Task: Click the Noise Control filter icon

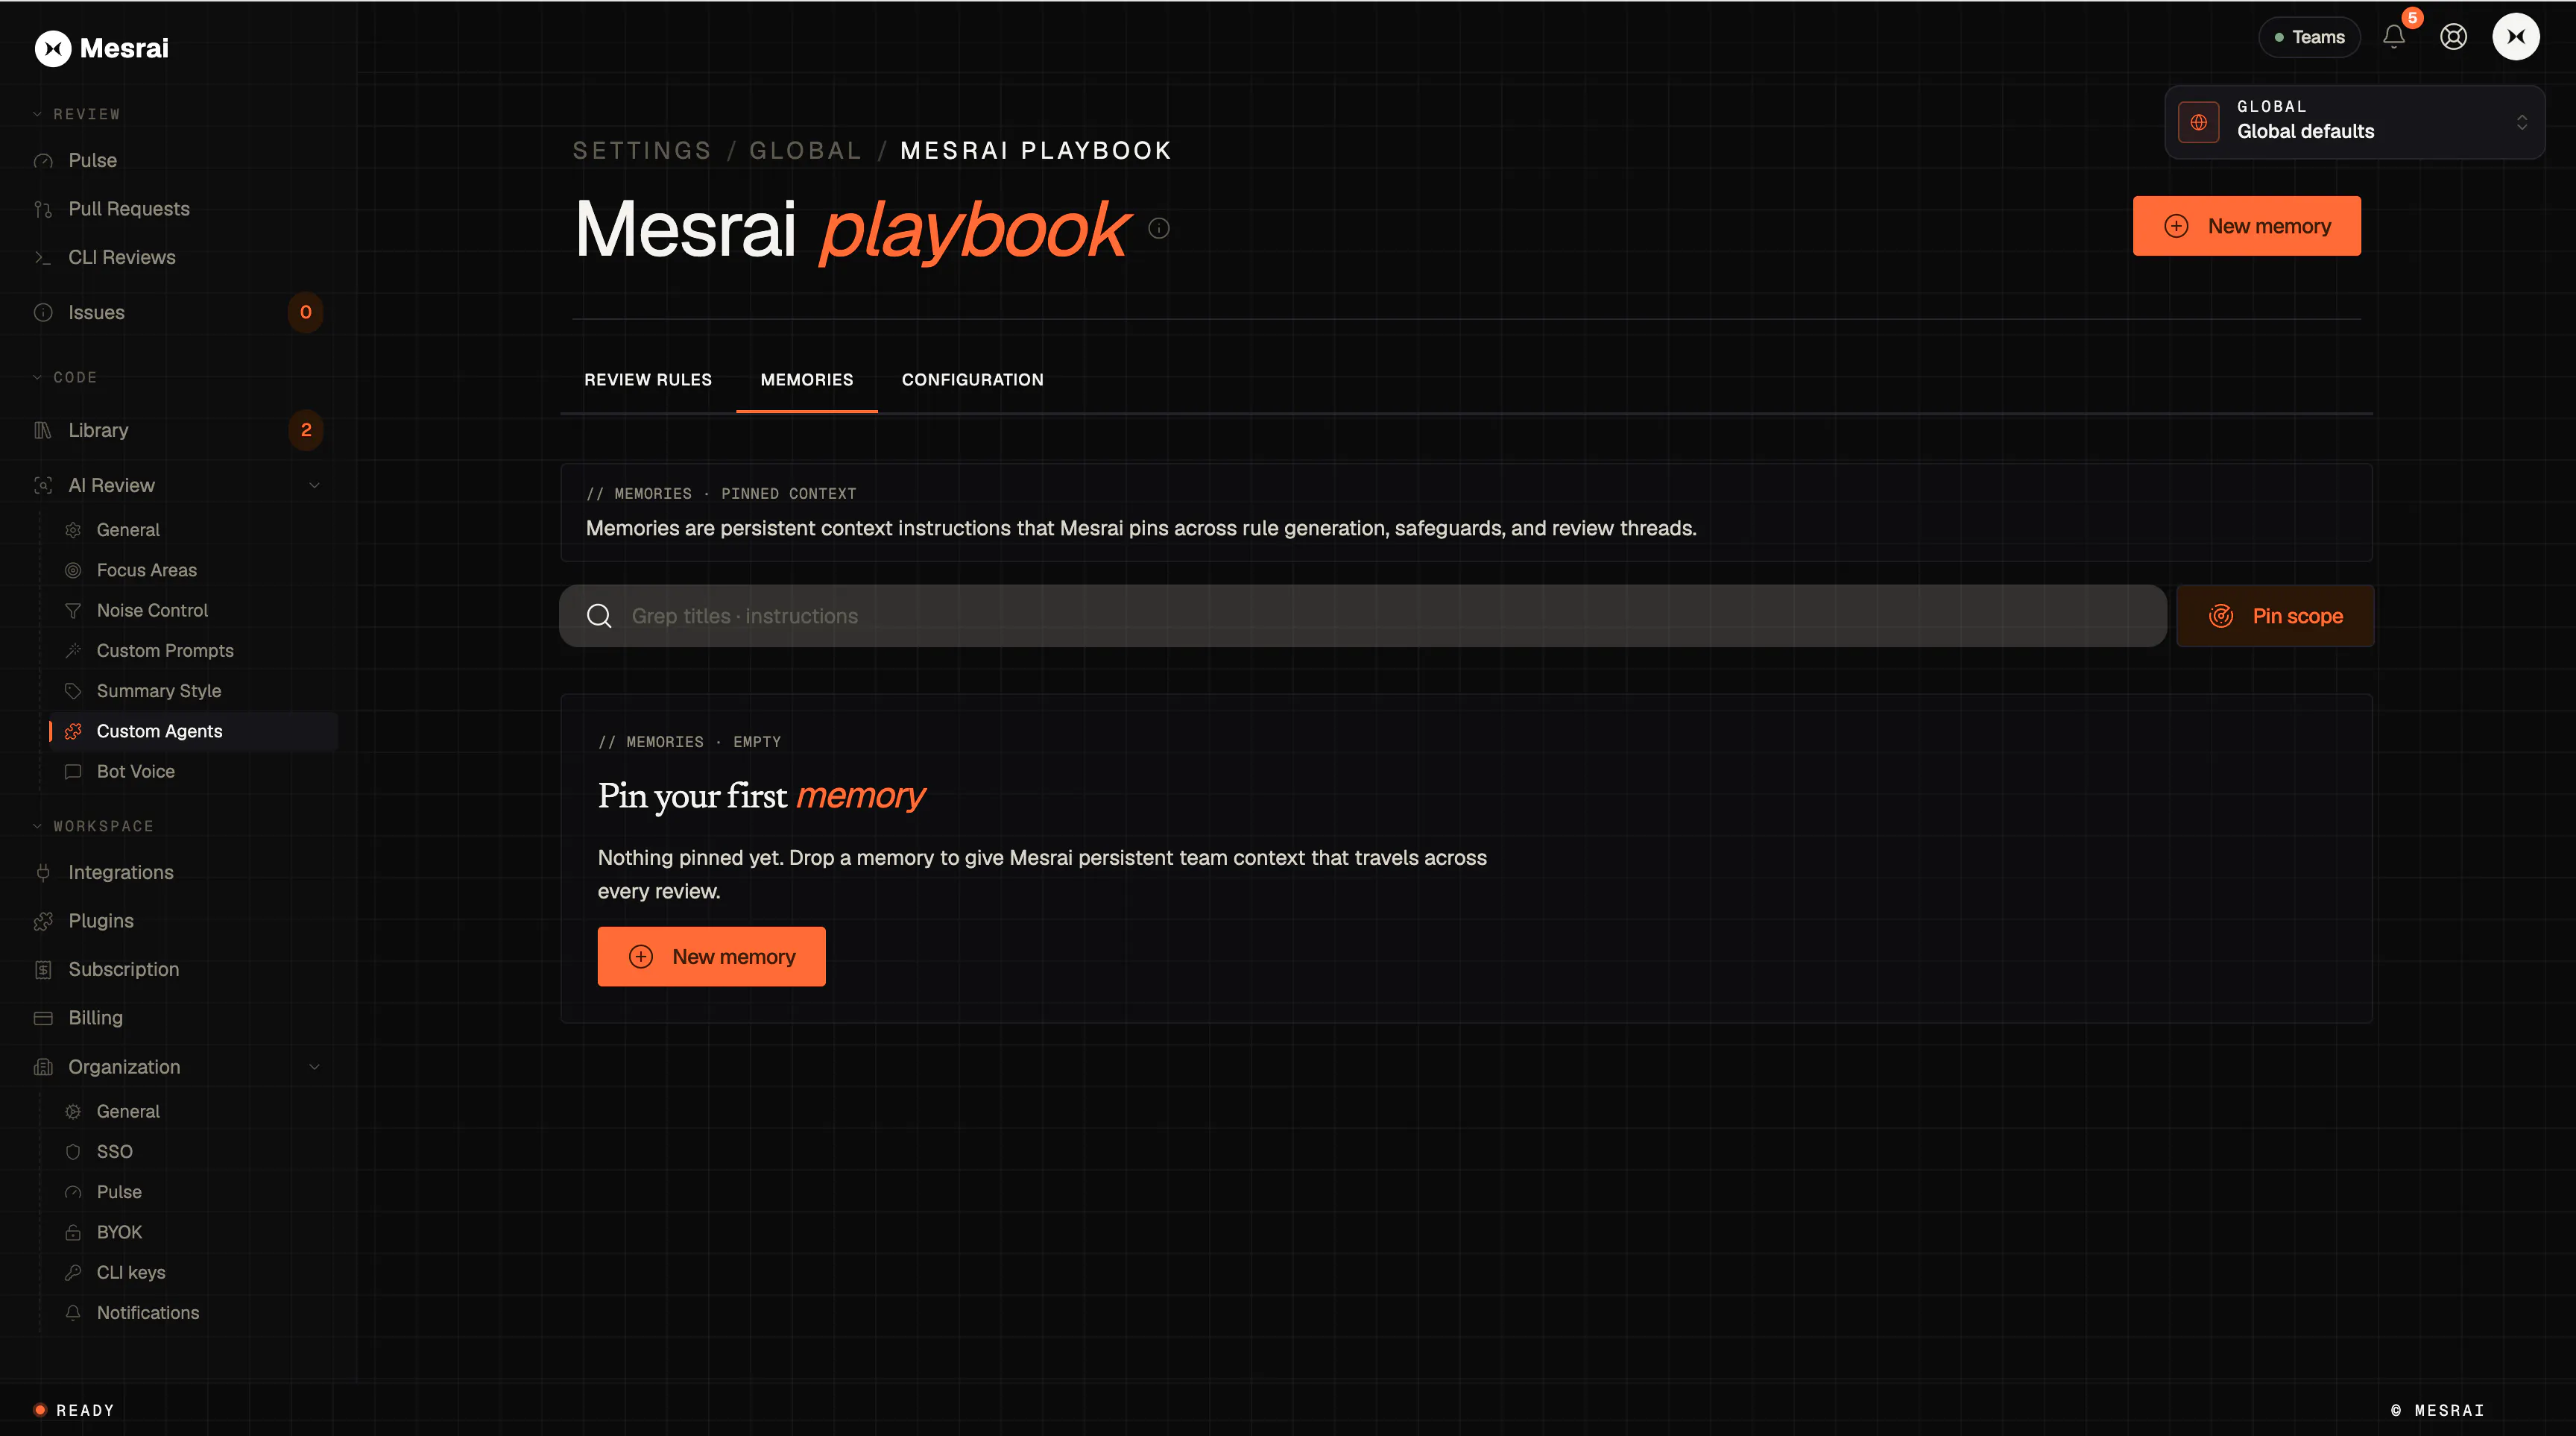Action: coord(73,610)
